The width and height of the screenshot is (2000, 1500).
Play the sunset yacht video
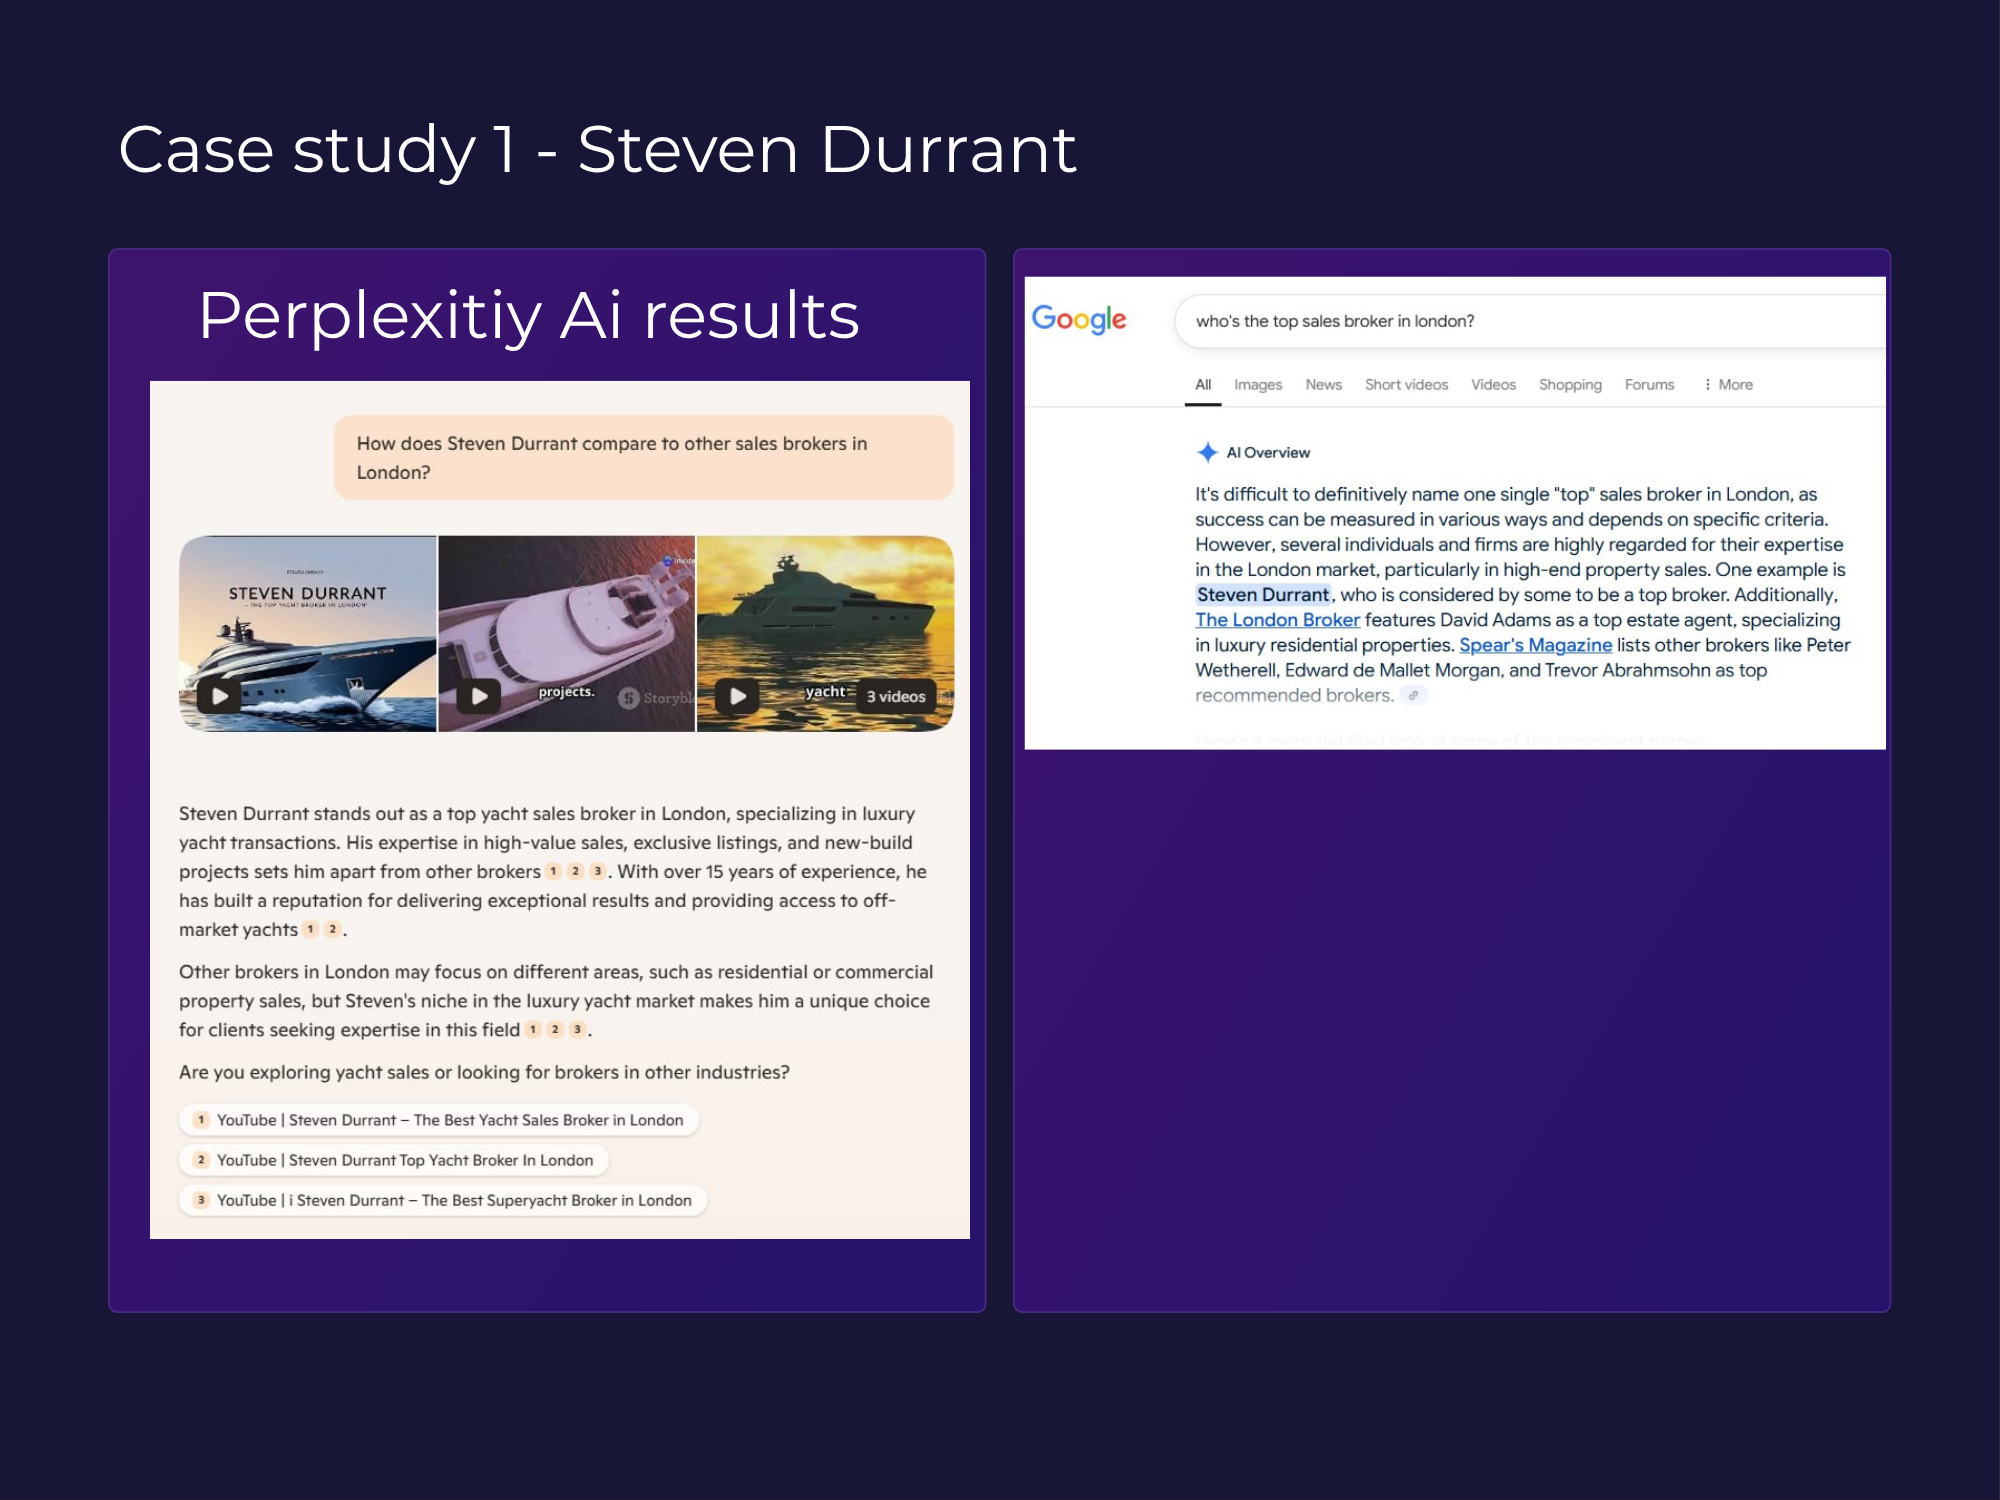point(738,696)
